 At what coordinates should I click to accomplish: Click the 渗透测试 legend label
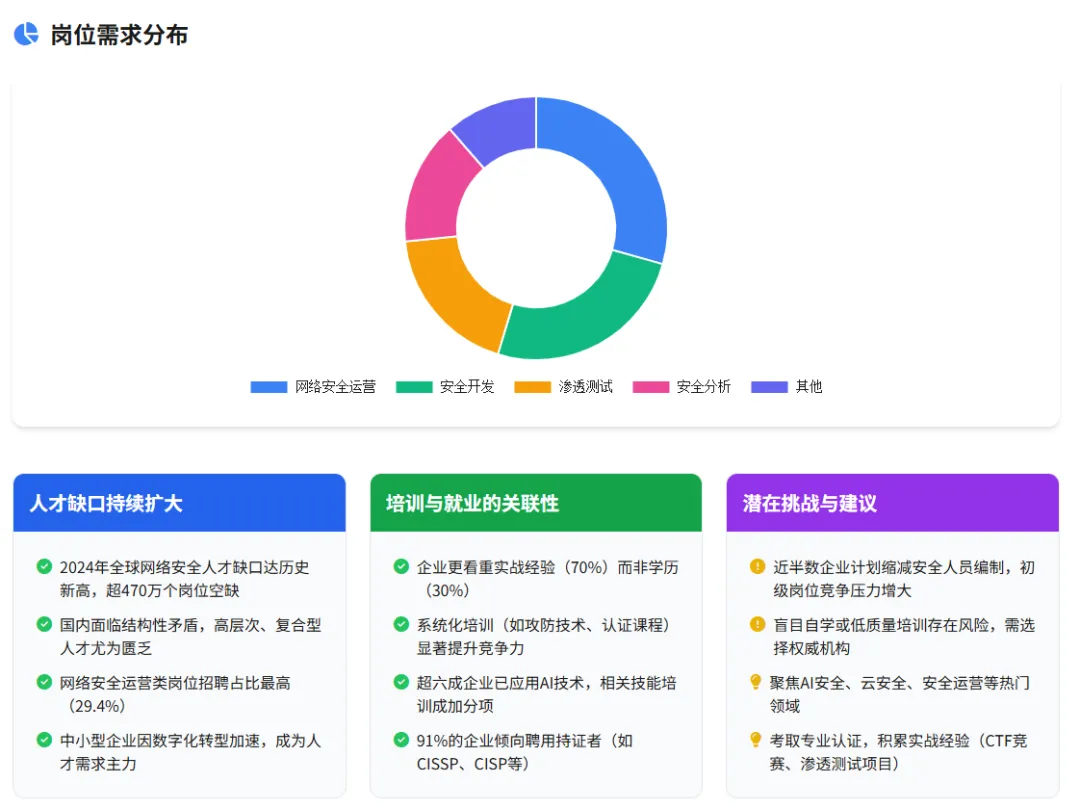tap(585, 387)
